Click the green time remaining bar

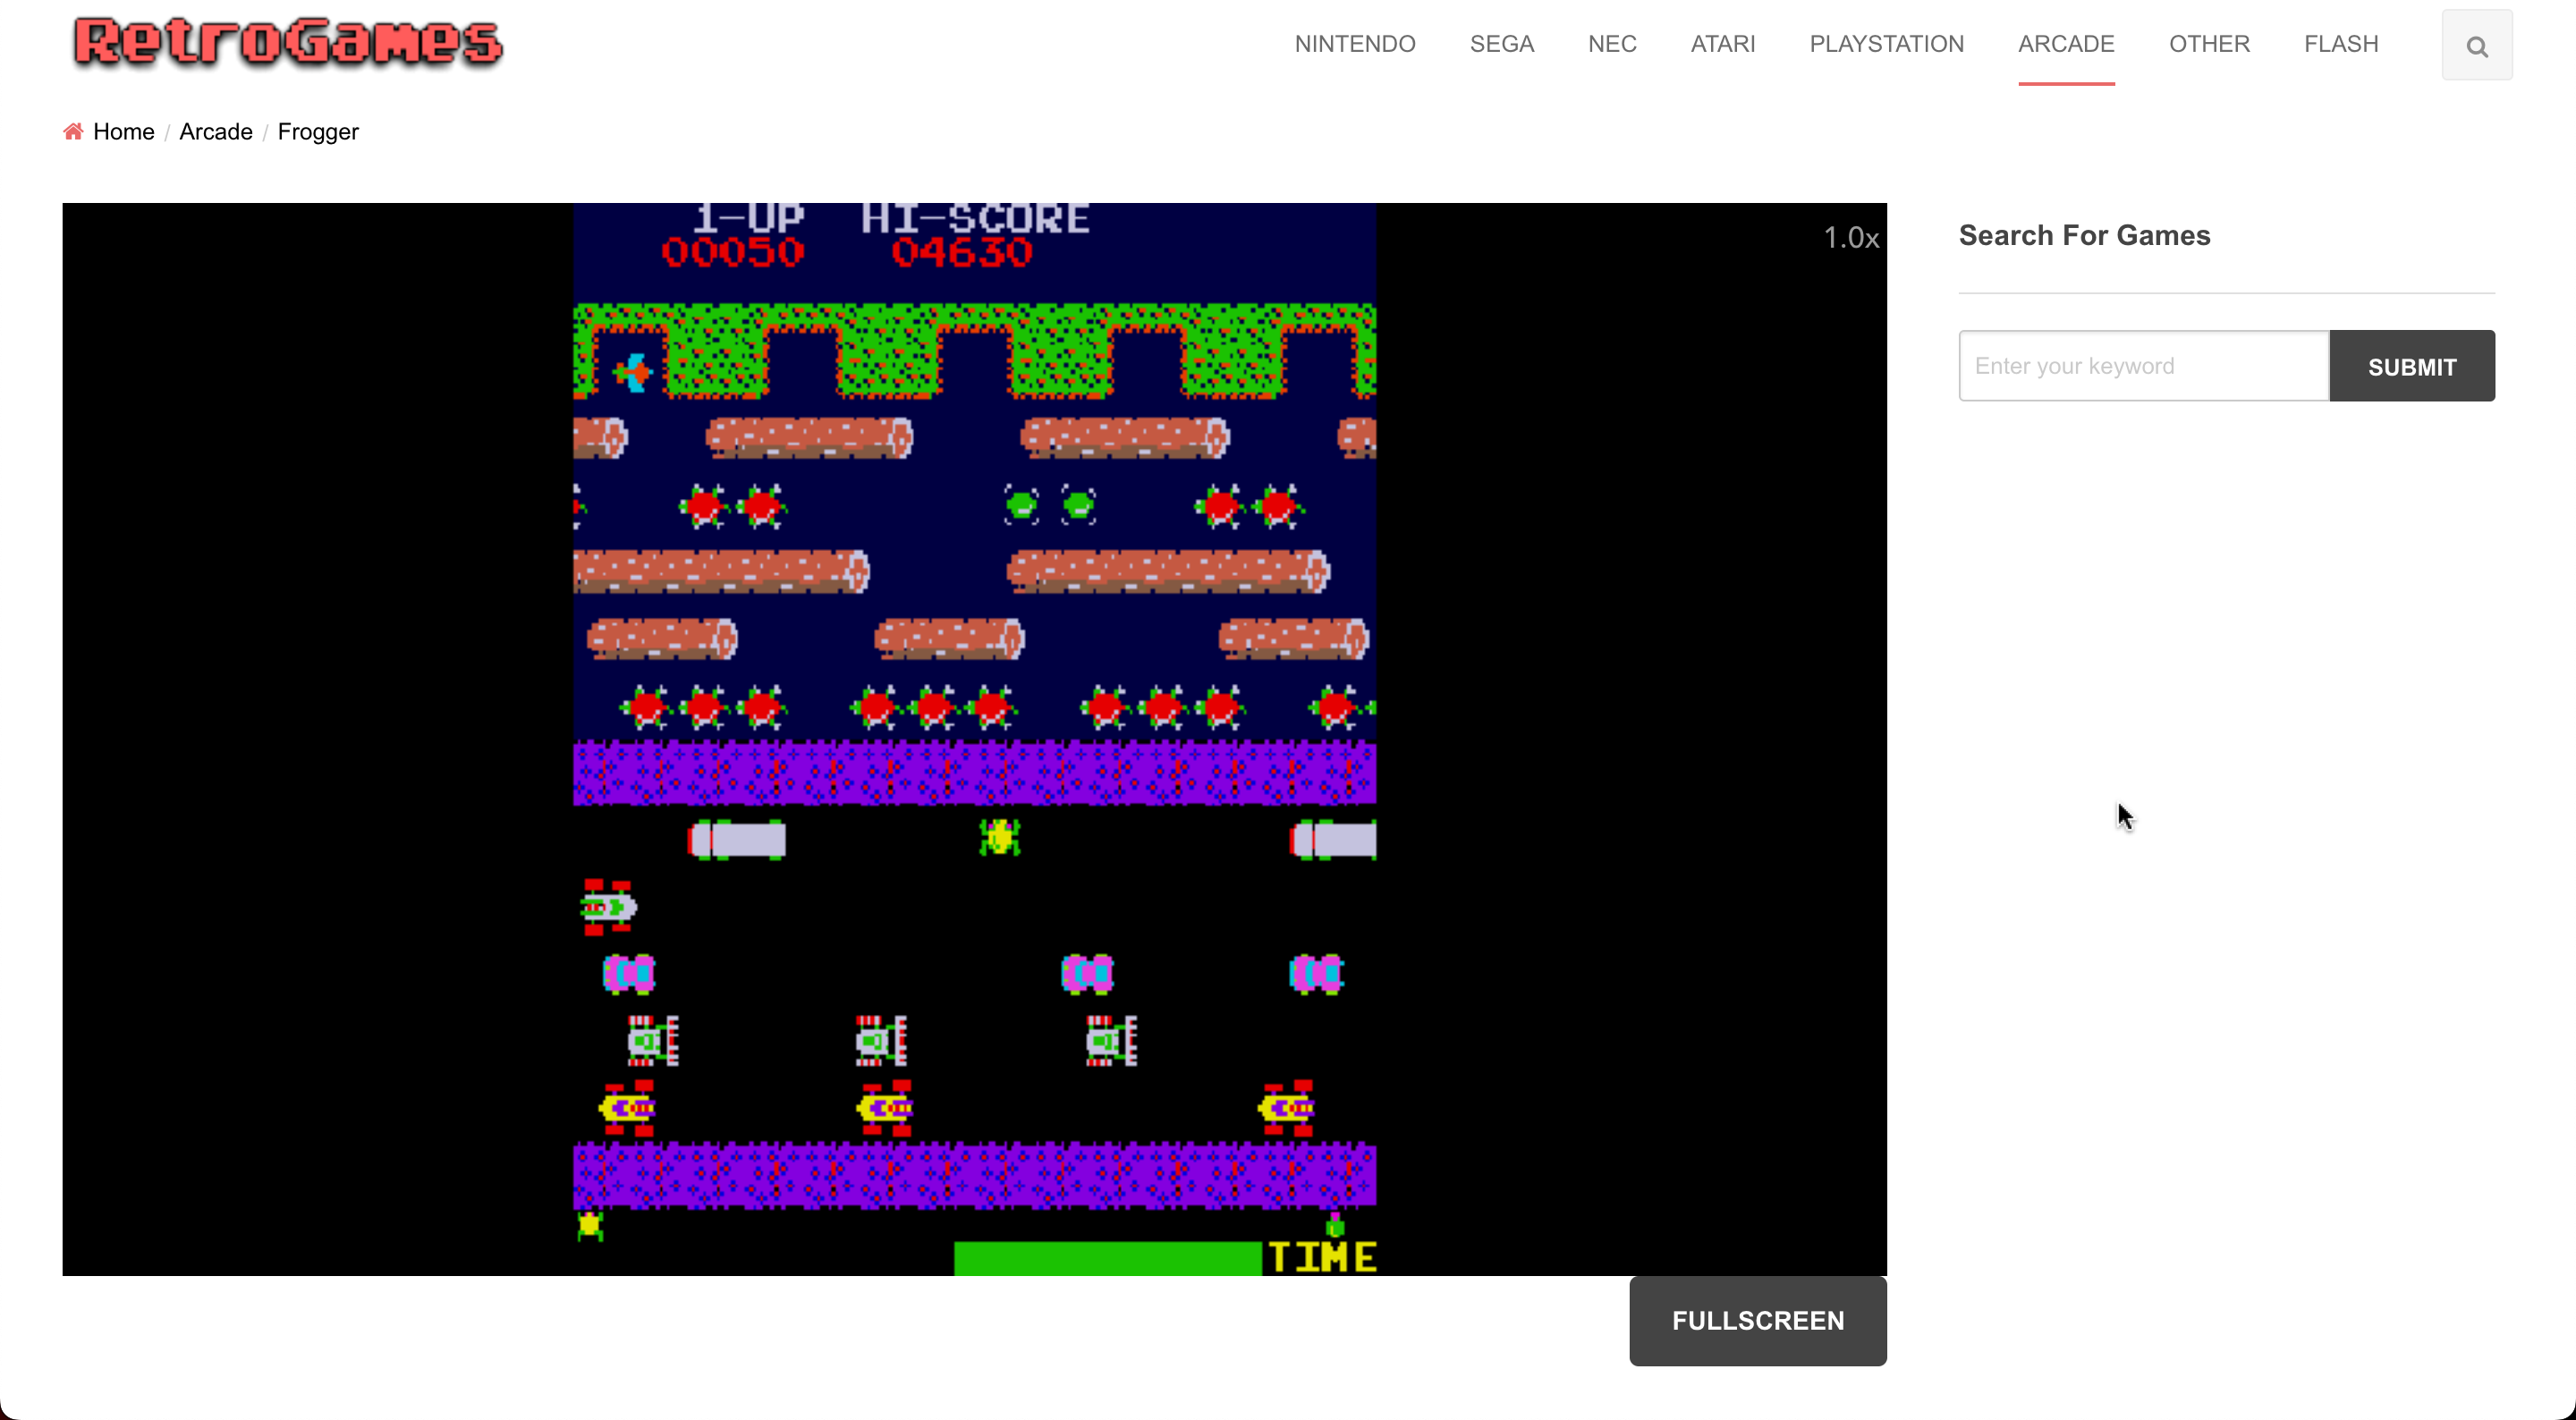click(x=1107, y=1257)
